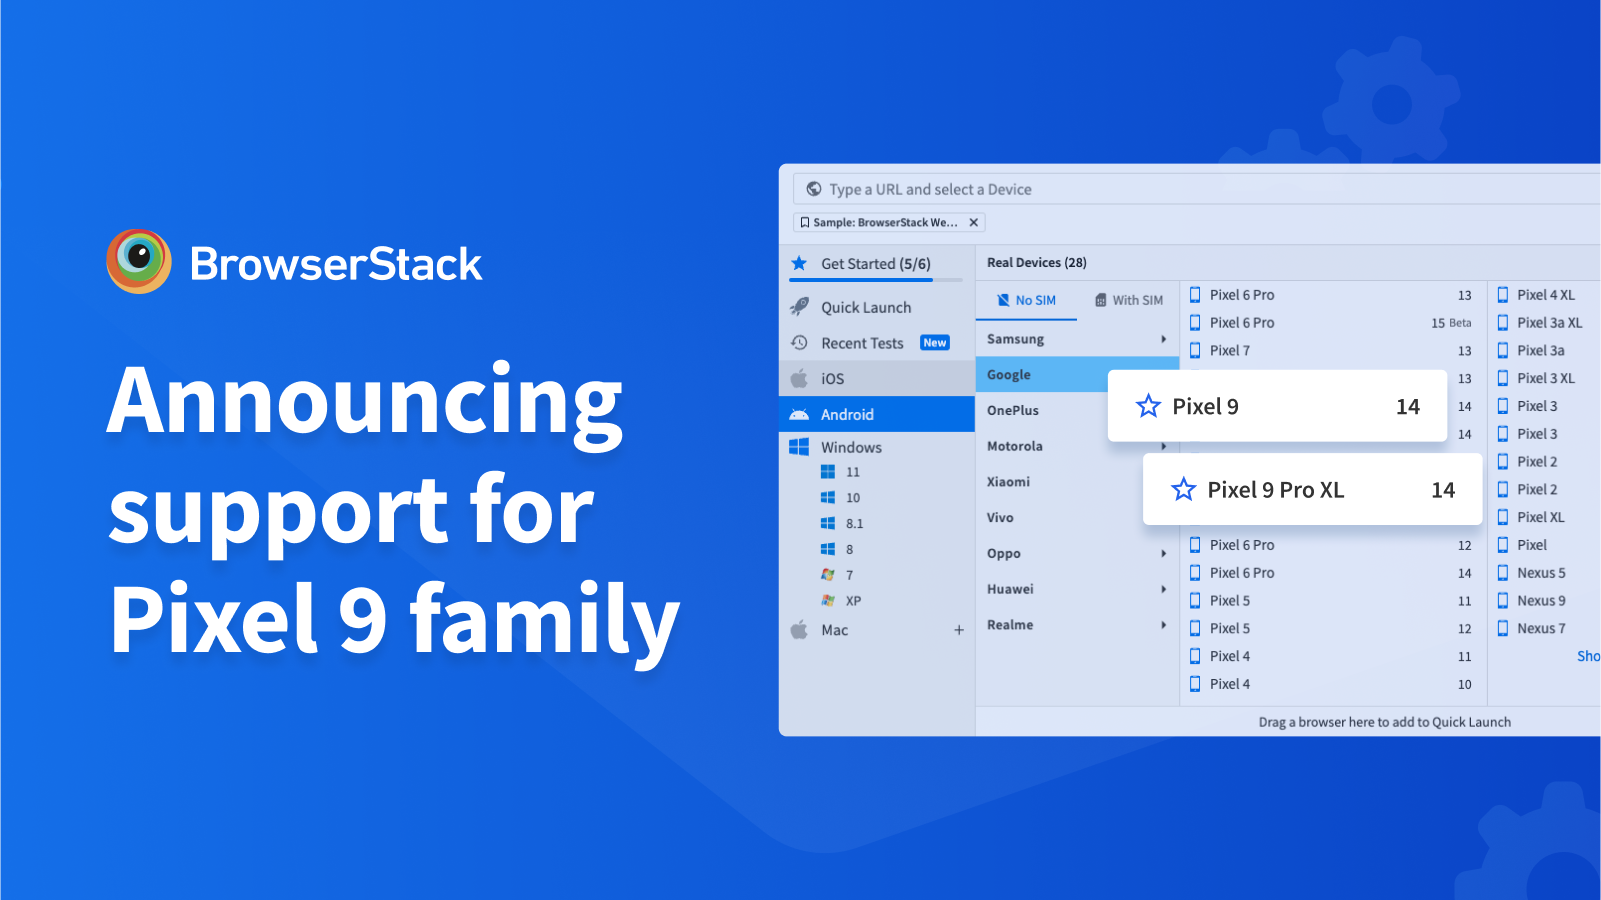Viewport: 1601px width, 900px height.
Task: Switch to the With SIM tab
Action: pyautogui.click(x=1129, y=300)
